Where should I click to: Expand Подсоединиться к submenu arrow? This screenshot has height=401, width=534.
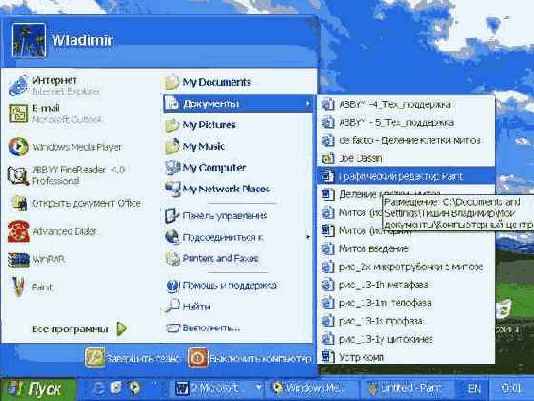point(308,237)
